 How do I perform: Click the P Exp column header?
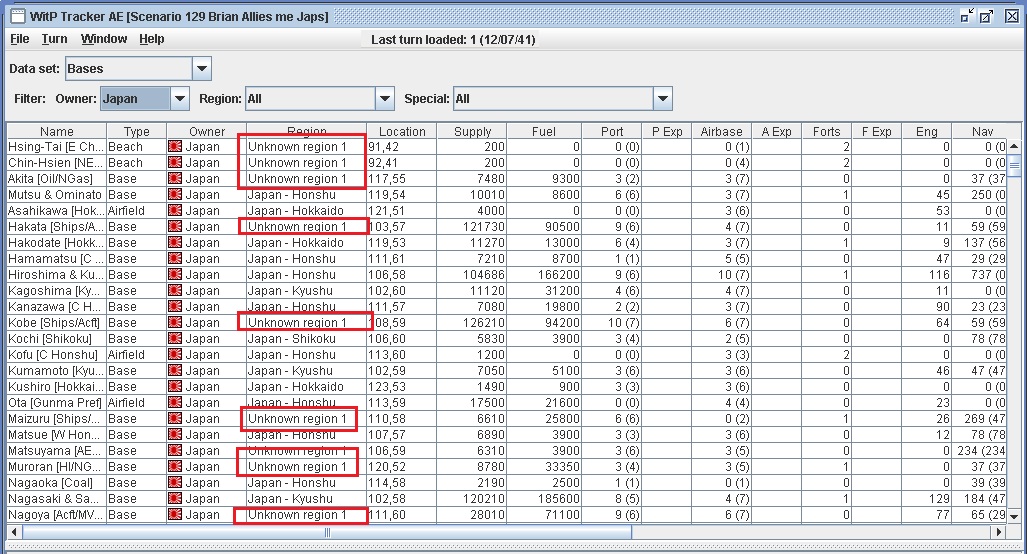tap(667, 131)
